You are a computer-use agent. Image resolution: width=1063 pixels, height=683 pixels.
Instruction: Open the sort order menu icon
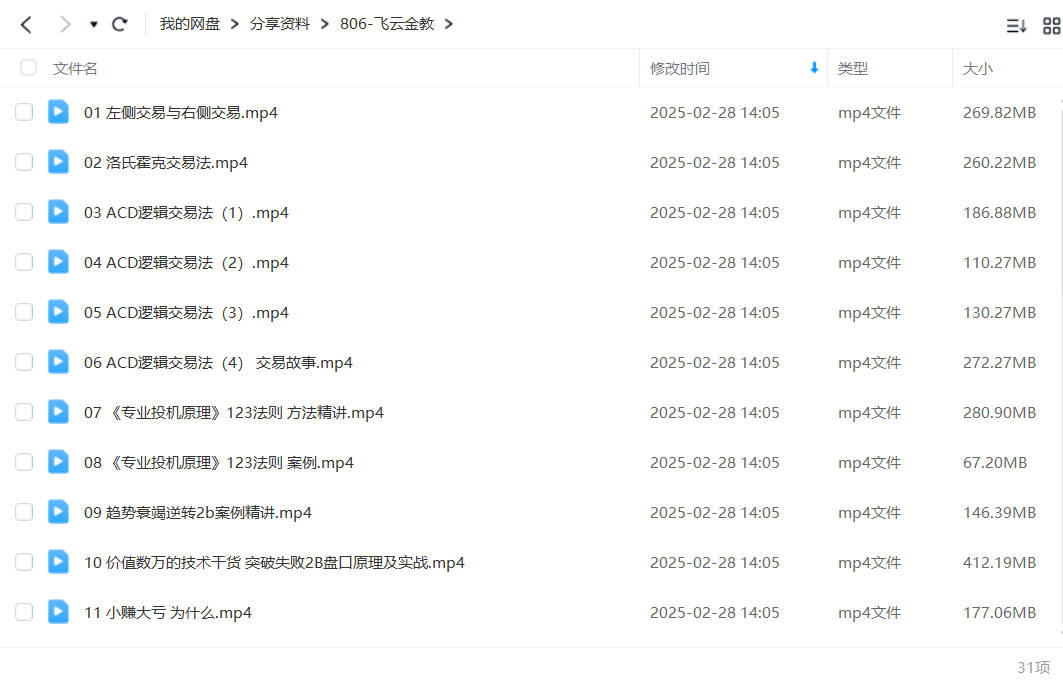(1016, 26)
